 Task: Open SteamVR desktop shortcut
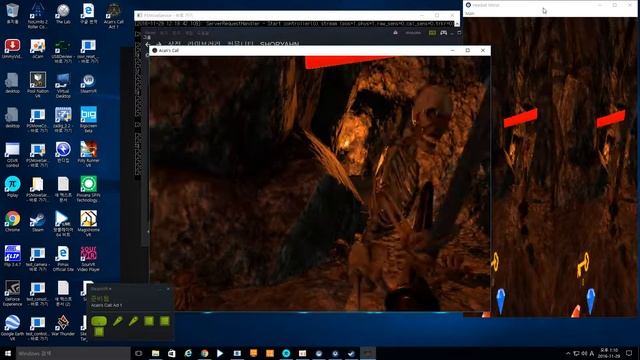[x=88, y=83]
